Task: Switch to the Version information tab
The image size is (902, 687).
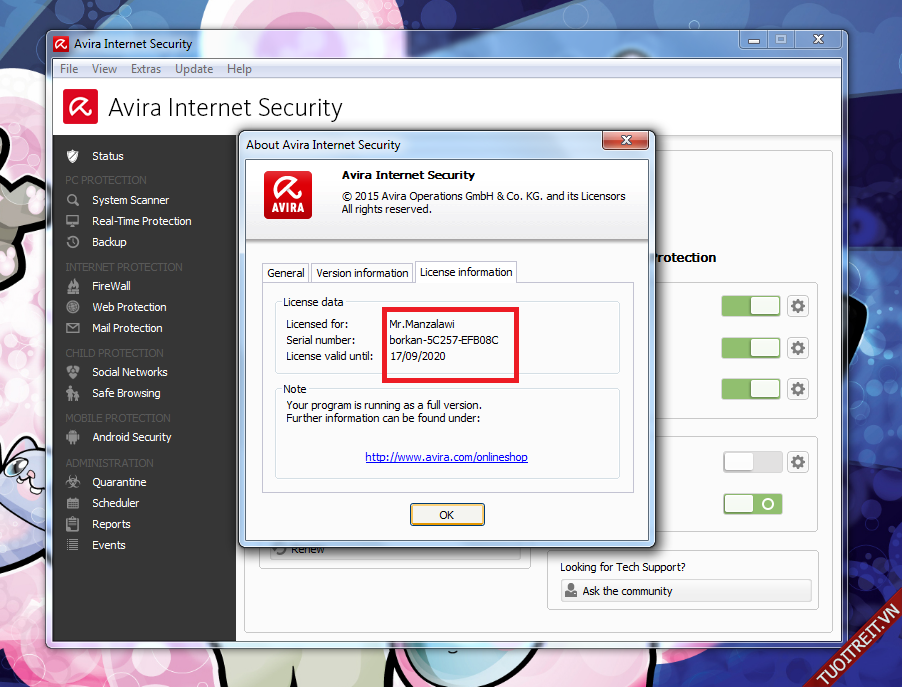Action: (x=362, y=273)
